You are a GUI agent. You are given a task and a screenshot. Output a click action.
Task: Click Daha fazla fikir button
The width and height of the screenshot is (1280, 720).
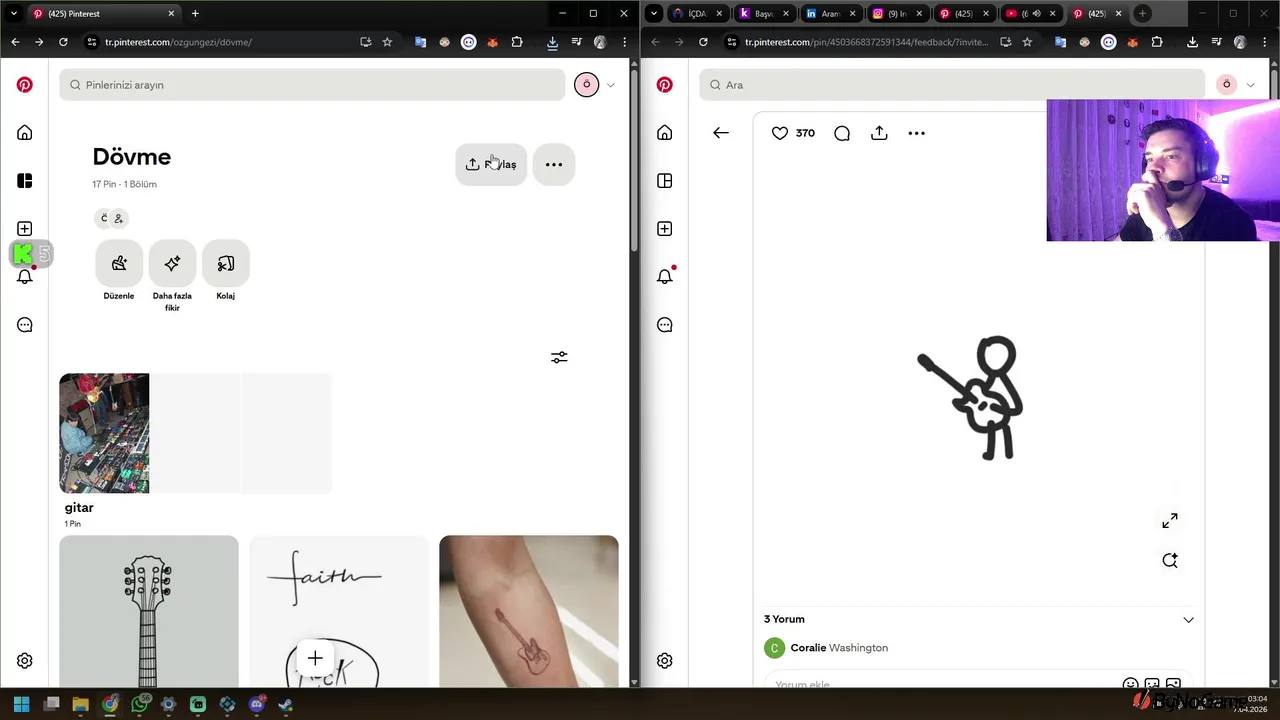tap(172, 263)
